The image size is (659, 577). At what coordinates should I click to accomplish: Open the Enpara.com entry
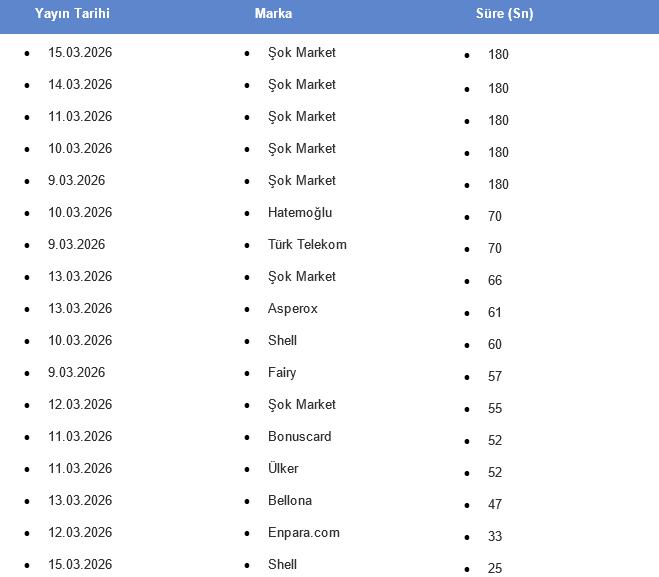(304, 532)
